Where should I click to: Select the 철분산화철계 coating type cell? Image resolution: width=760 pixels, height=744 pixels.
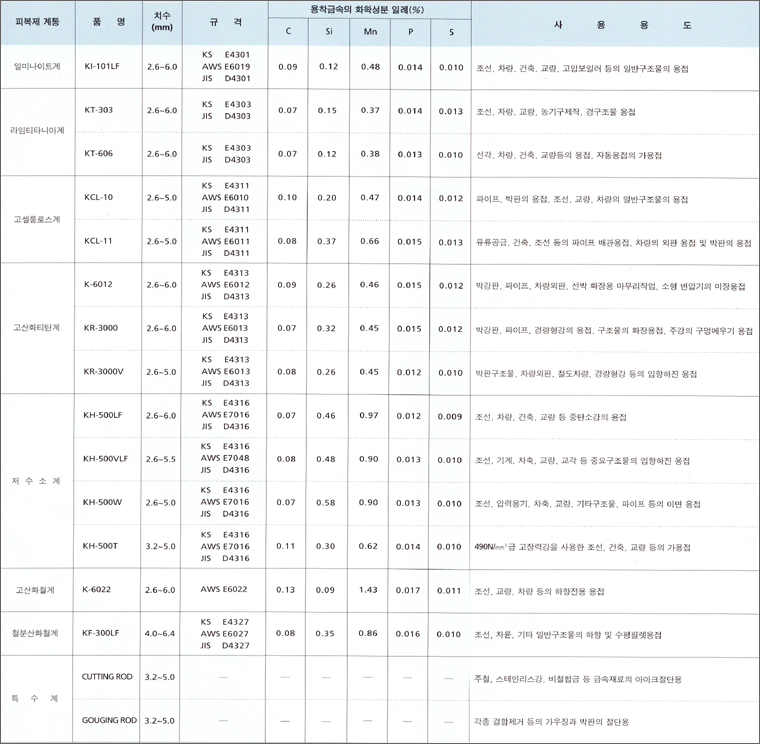coord(35,633)
